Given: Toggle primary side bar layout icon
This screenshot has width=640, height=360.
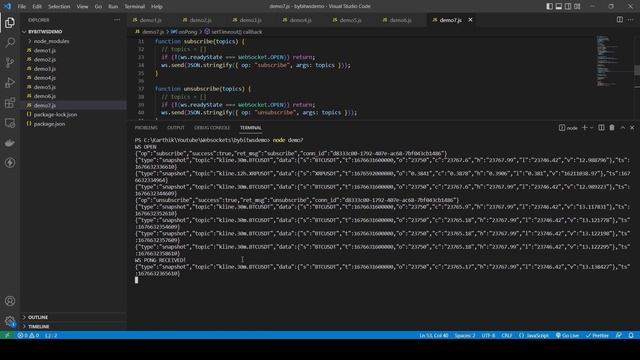Looking at the screenshot, I should [x=549, y=6].
